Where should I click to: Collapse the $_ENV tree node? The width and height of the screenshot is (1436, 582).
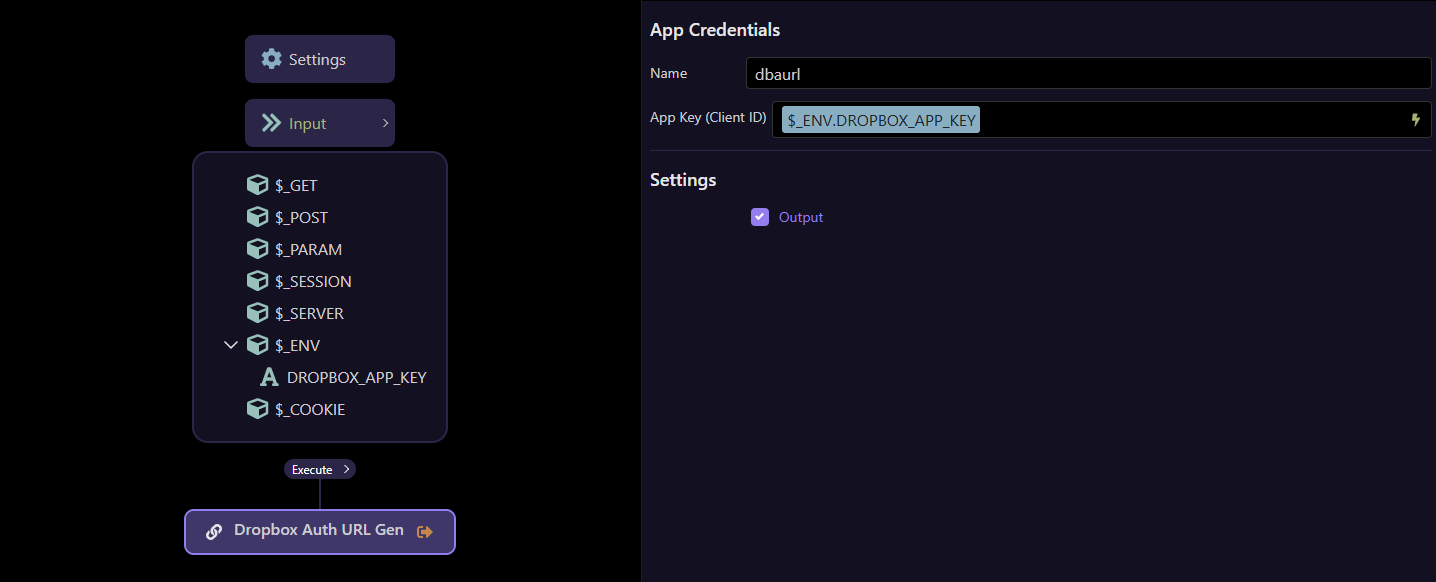tap(231, 345)
